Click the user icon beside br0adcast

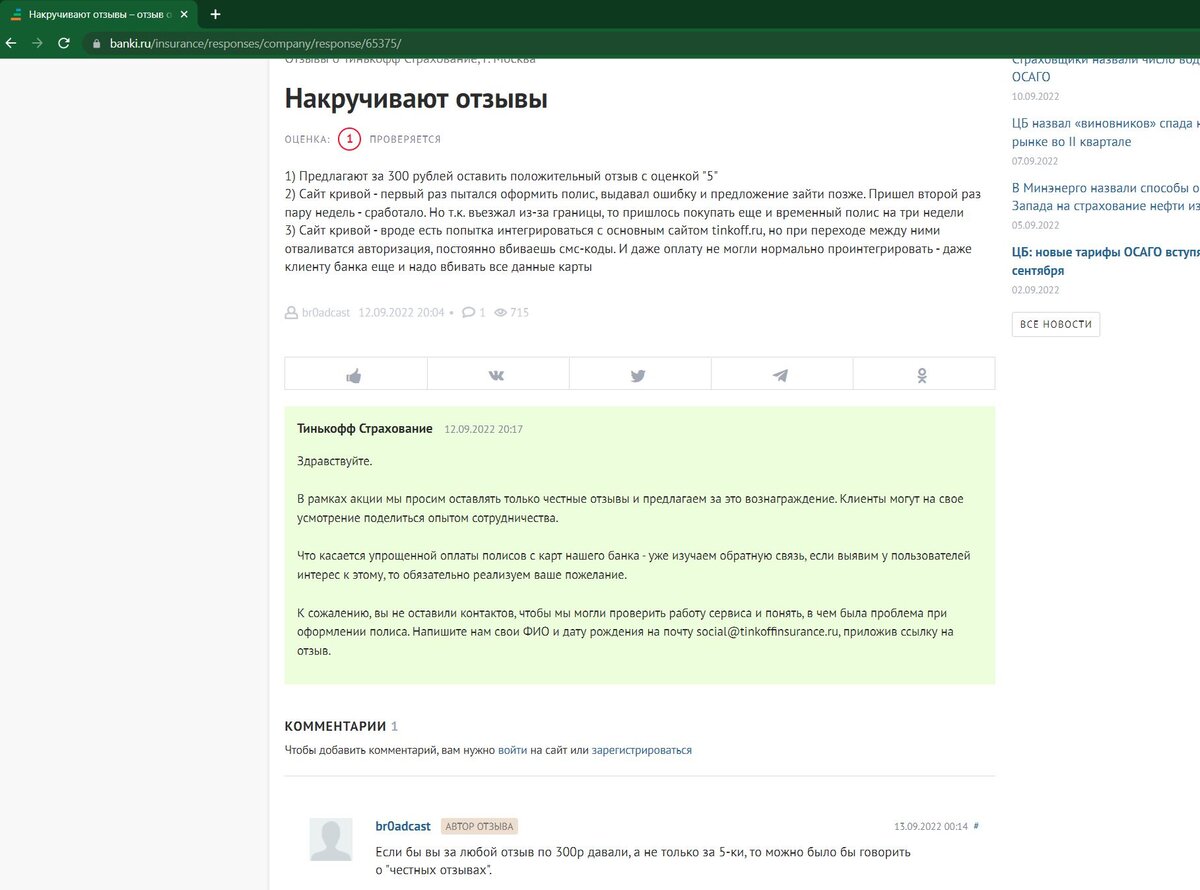[x=291, y=313]
